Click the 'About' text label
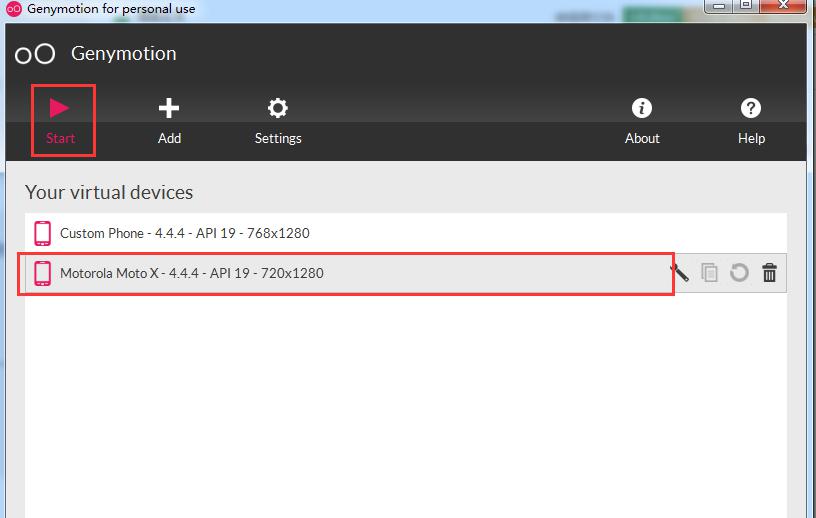816x518 pixels. pyautogui.click(x=642, y=138)
